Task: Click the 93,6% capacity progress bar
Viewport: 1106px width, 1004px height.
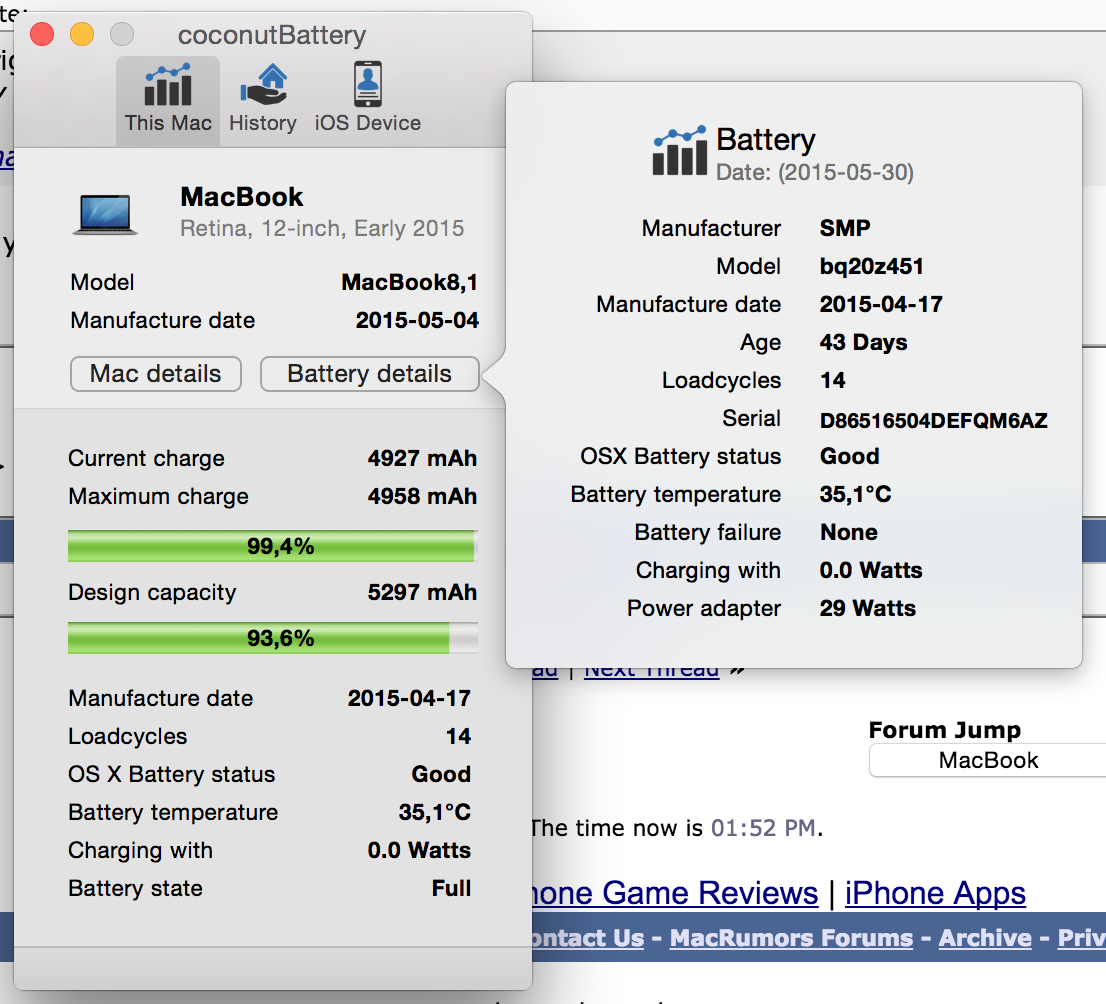Action: coord(272,638)
